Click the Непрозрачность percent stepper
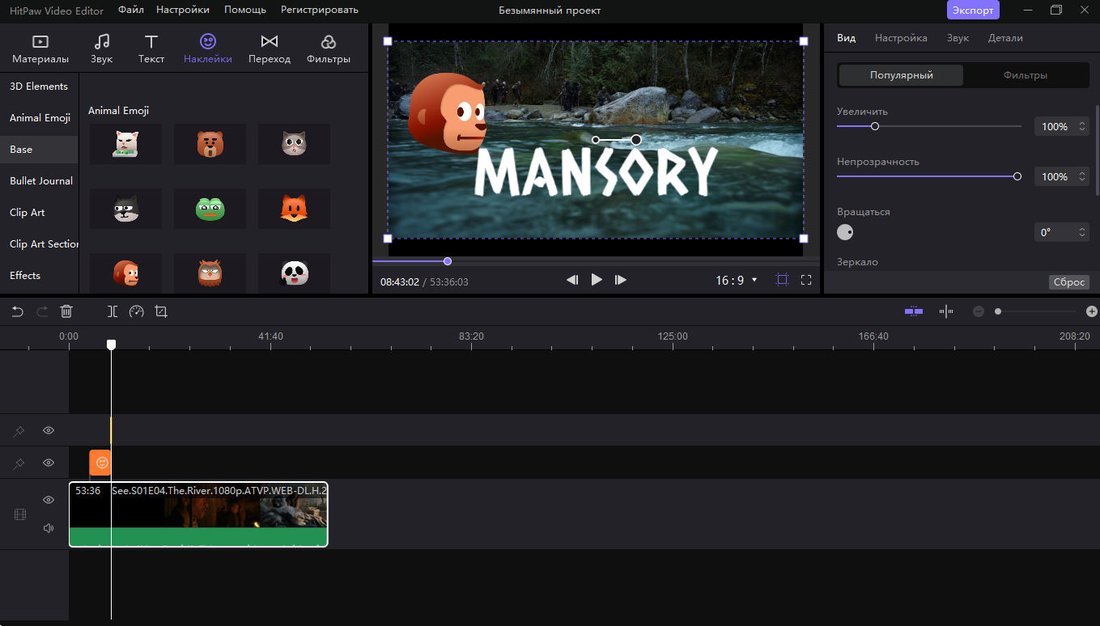The image size is (1100, 626). [x=1082, y=177]
